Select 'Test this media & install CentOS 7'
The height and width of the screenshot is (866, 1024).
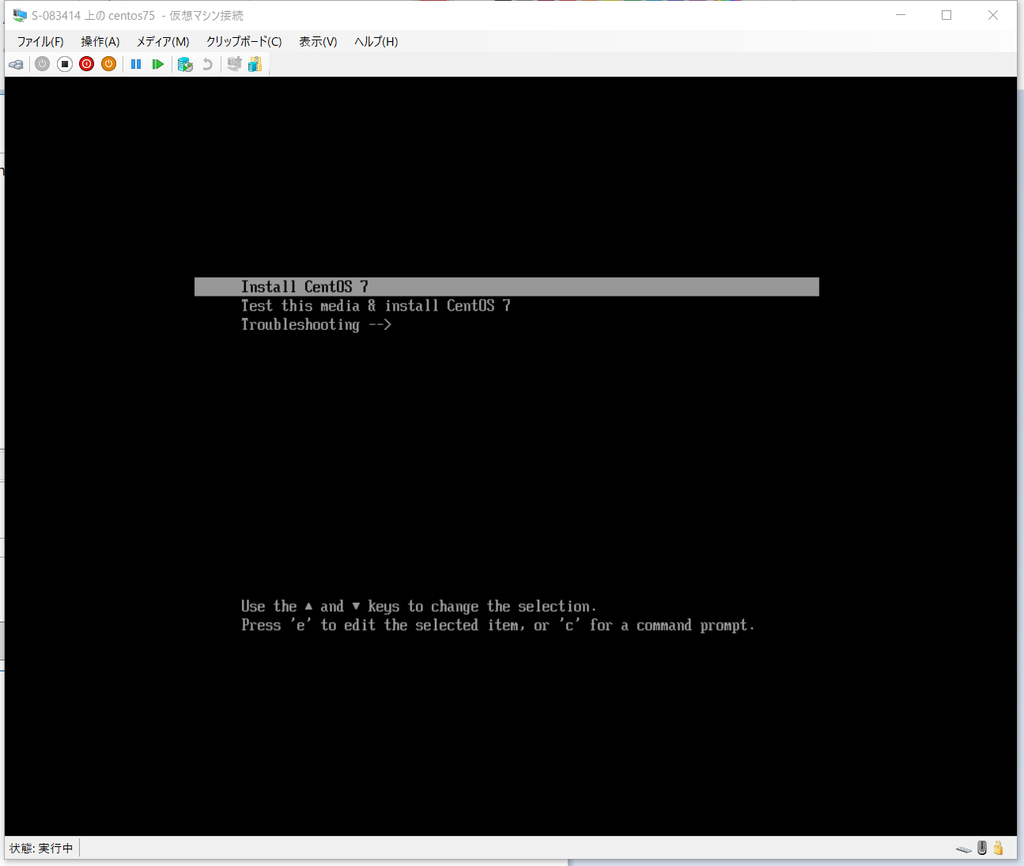click(x=376, y=306)
